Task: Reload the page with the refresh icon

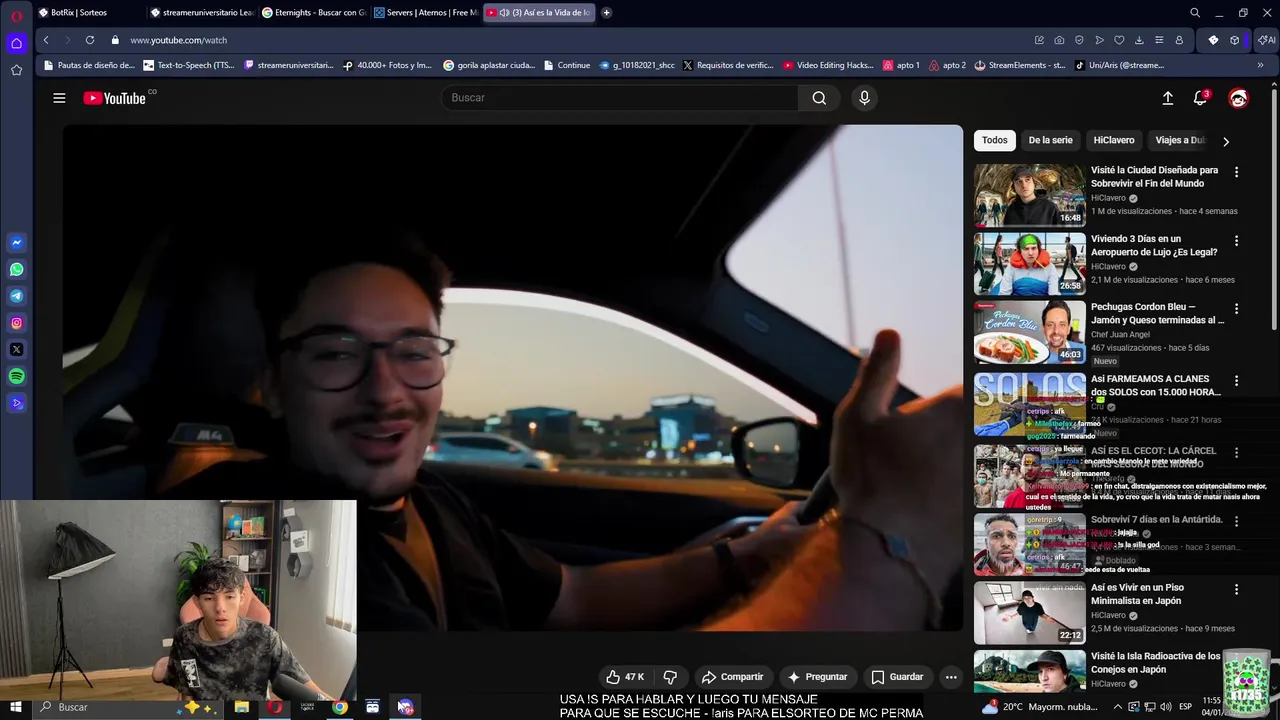Action: 90,40
